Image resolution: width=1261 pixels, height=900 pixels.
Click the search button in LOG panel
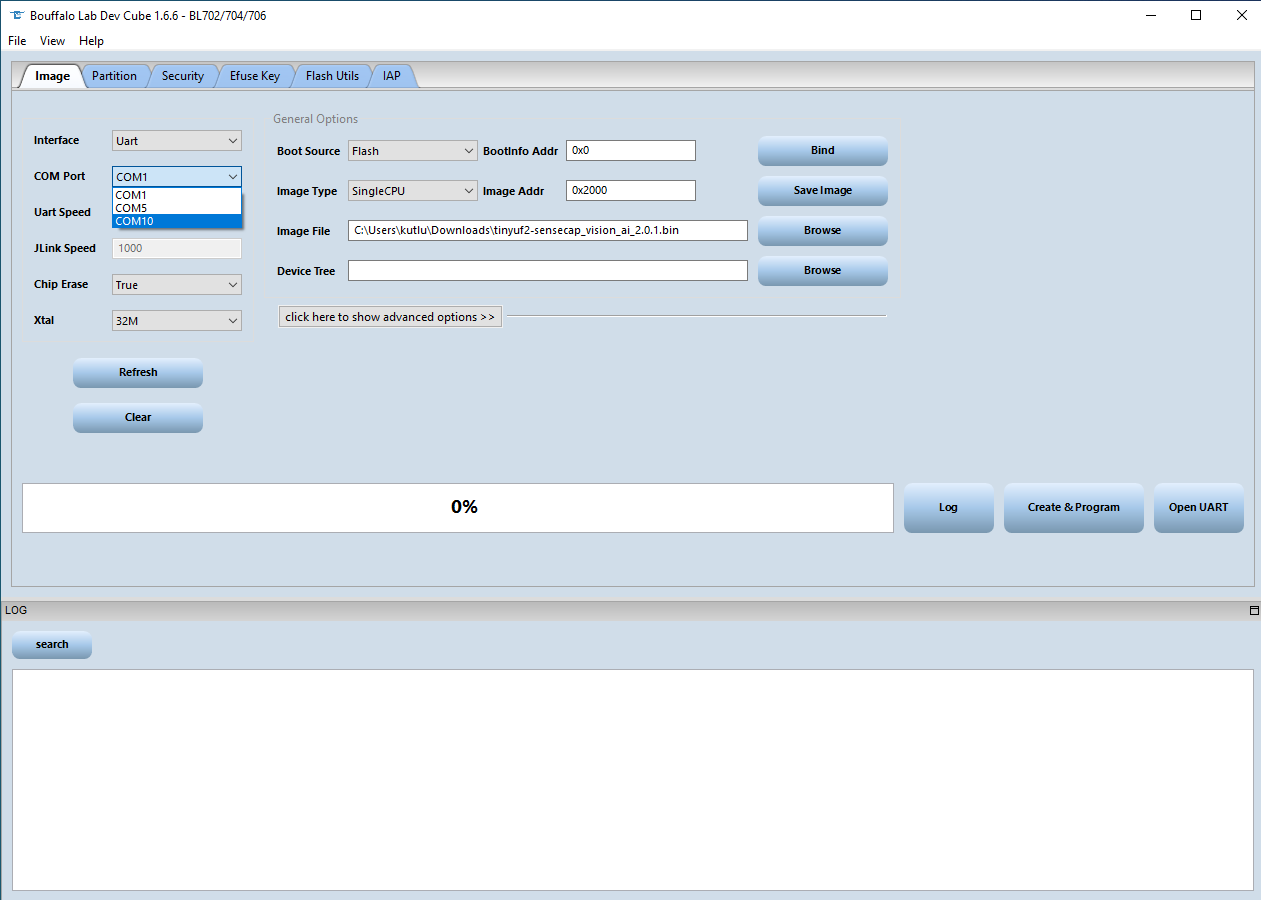coord(52,645)
